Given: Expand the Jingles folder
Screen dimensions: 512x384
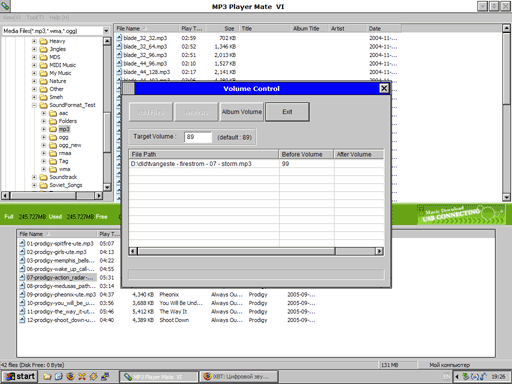Looking at the screenshot, I should click(34, 49).
